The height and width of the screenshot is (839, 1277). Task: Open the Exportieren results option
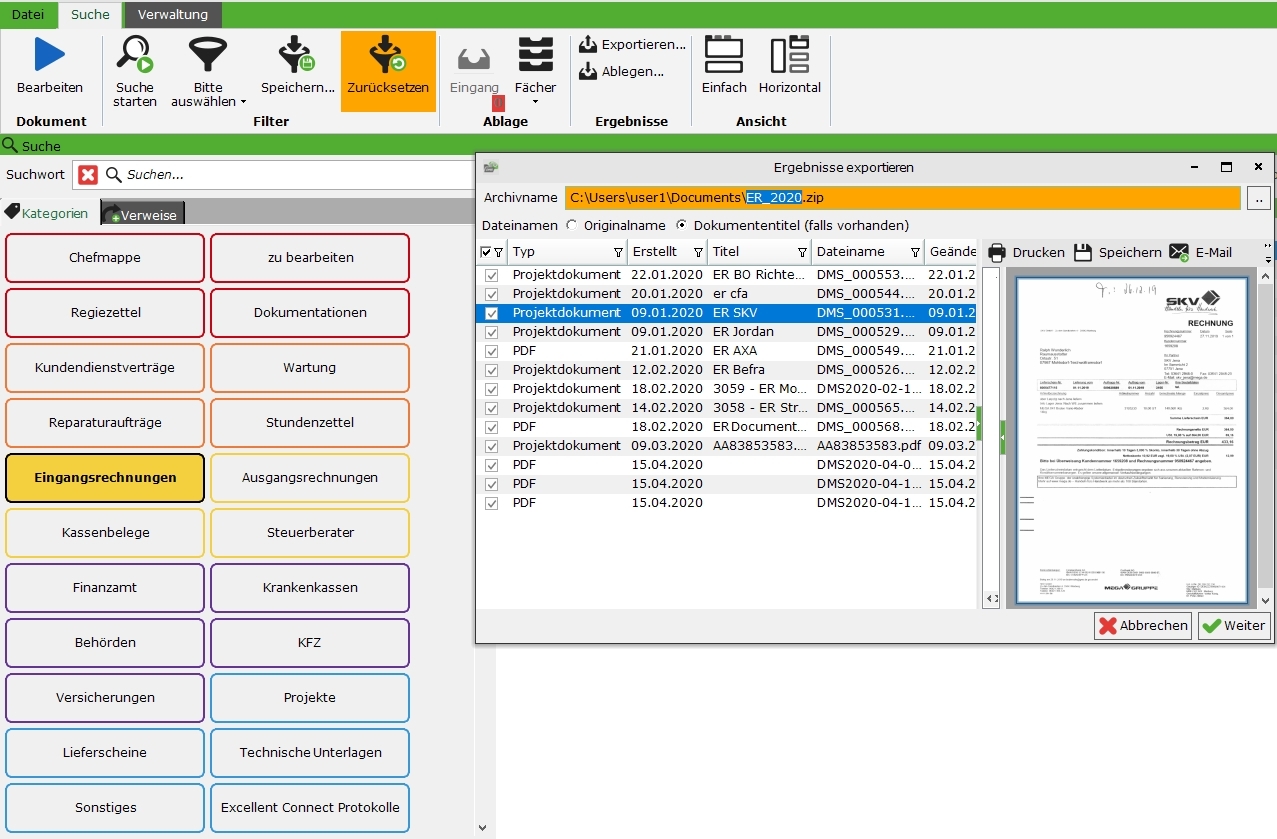[x=633, y=45]
